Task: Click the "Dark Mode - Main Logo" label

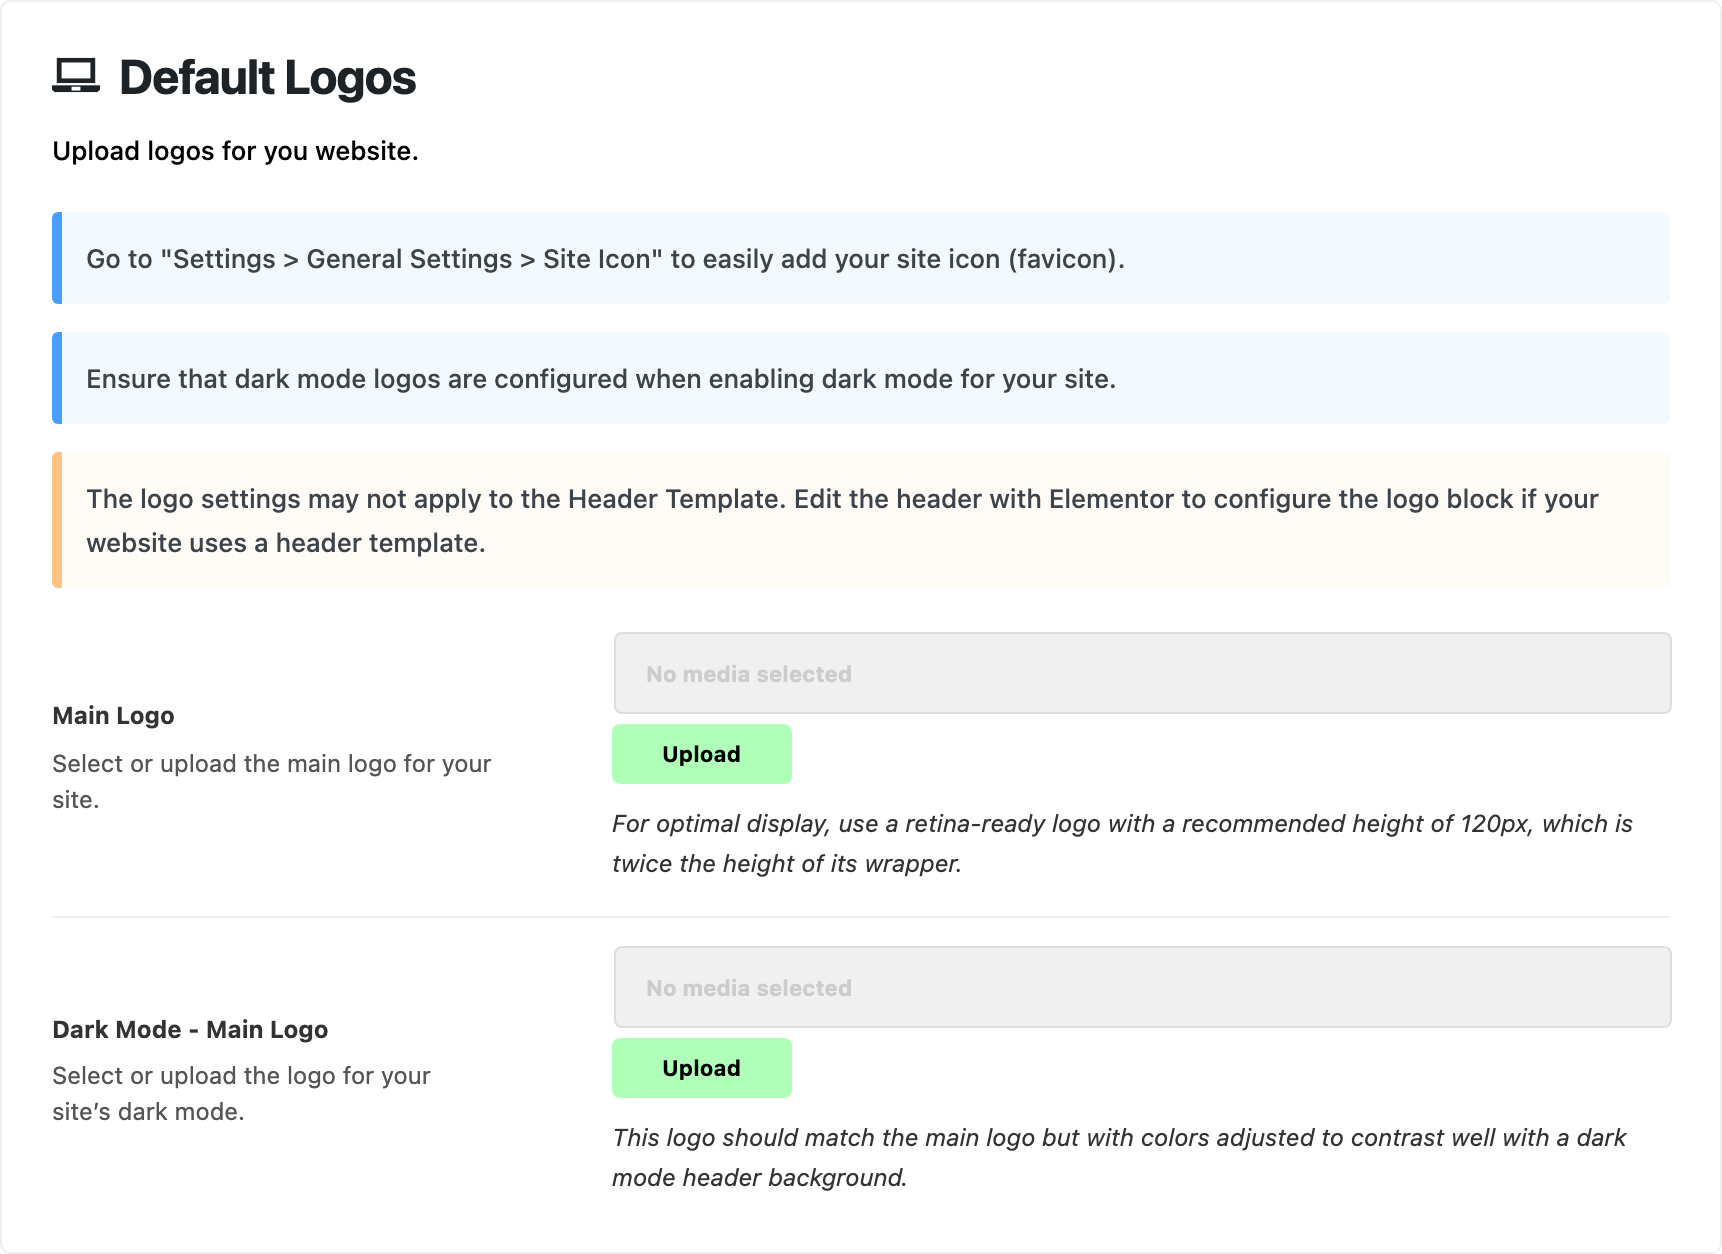Action: (x=190, y=1029)
